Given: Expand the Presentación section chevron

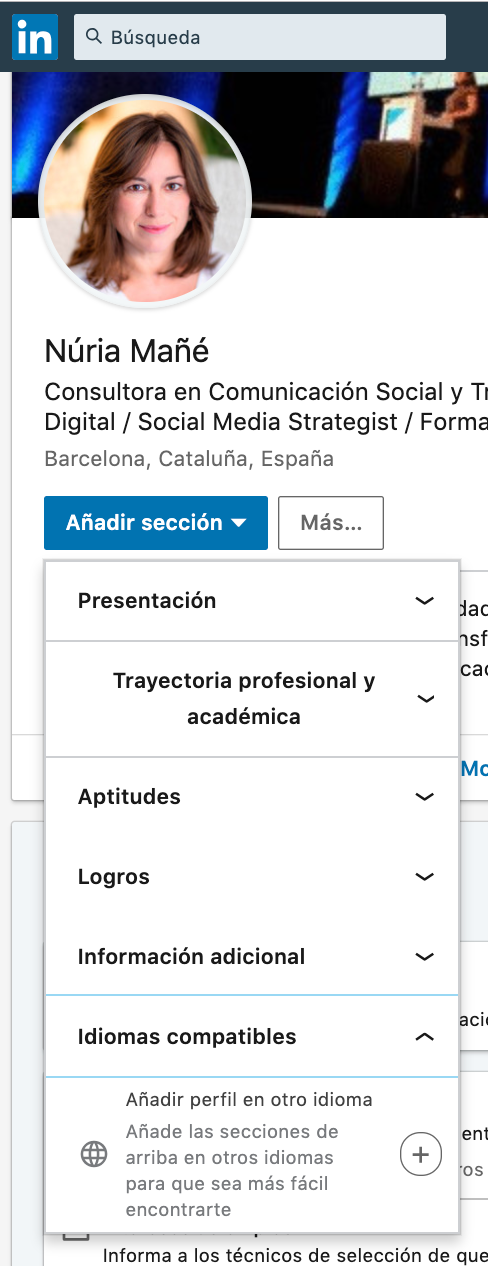Looking at the screenshot, I should (x=425, y=601).
